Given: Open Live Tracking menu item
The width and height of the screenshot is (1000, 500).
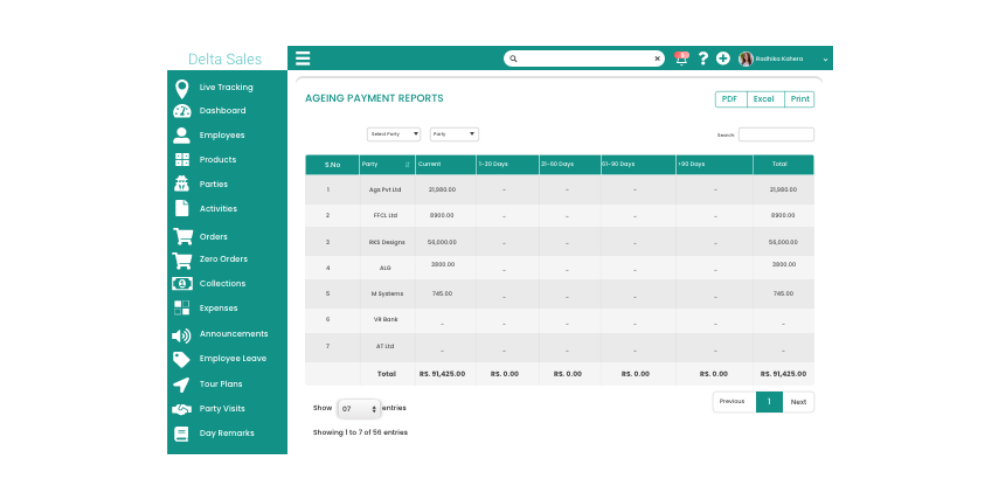Looking at the screenshot, I should tap(227, 87).
